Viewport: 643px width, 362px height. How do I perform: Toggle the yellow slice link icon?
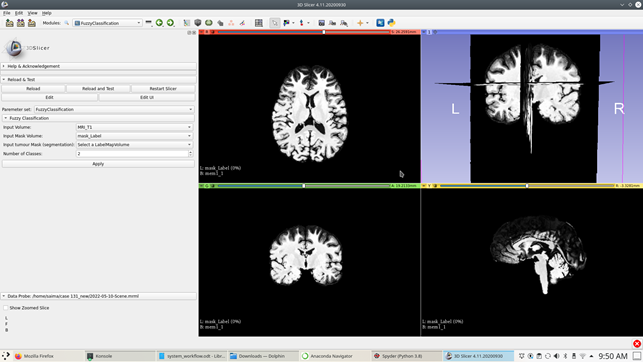435,186
